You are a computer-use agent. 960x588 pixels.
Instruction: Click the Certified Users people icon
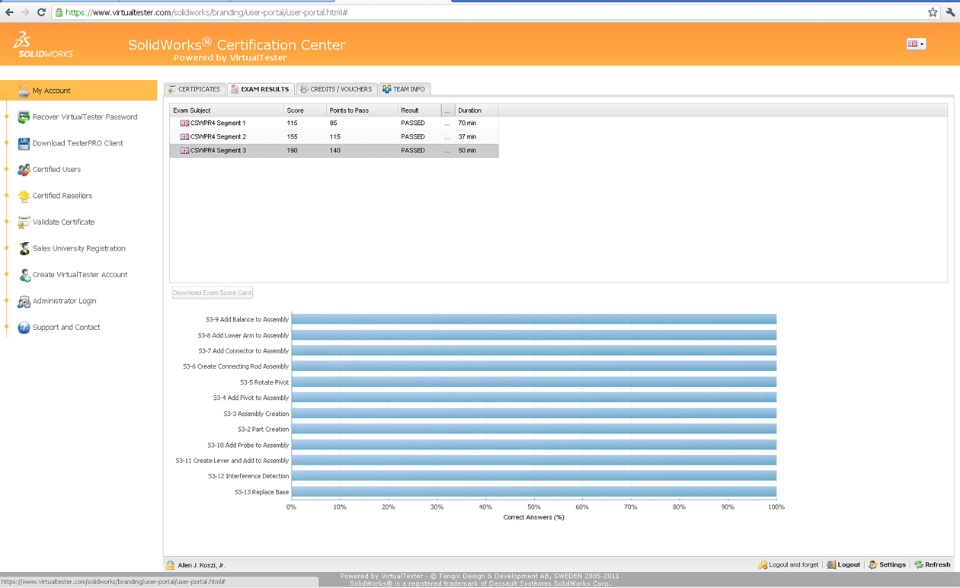(x=23, y=170)
